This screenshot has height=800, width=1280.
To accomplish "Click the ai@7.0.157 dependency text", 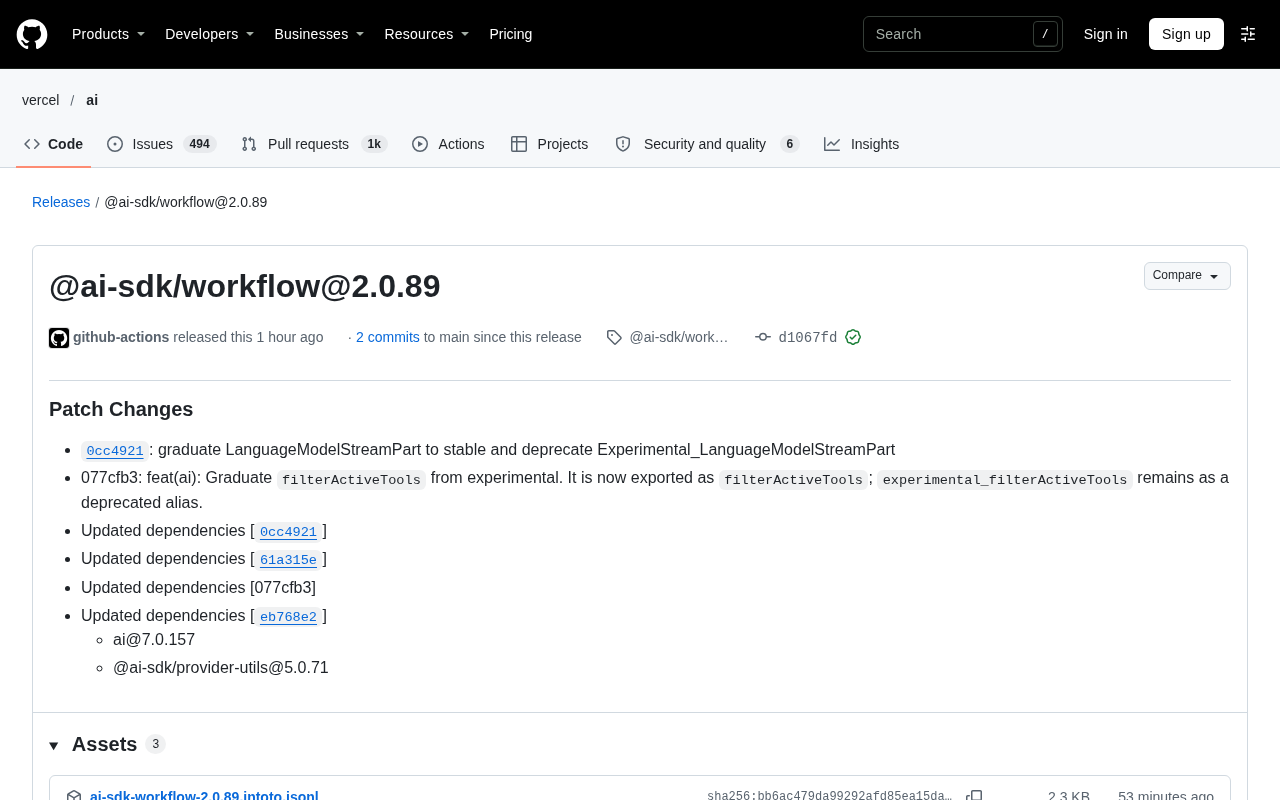I will [x=154, y=640].
